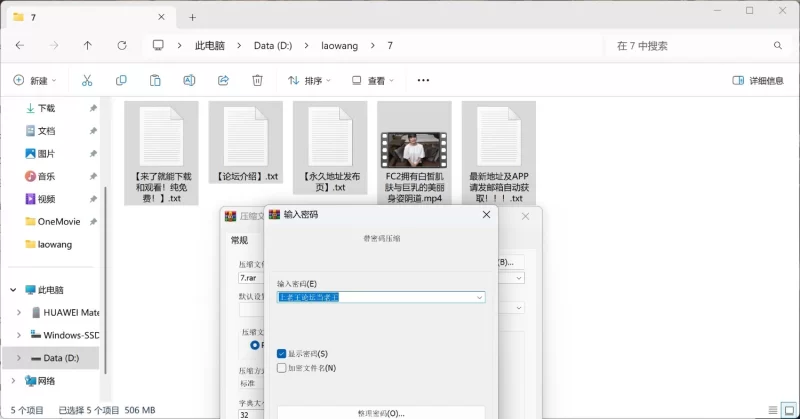800x419 pixels.
Task: Click the 整理密码(O)... button
Action: coord(380,412)
